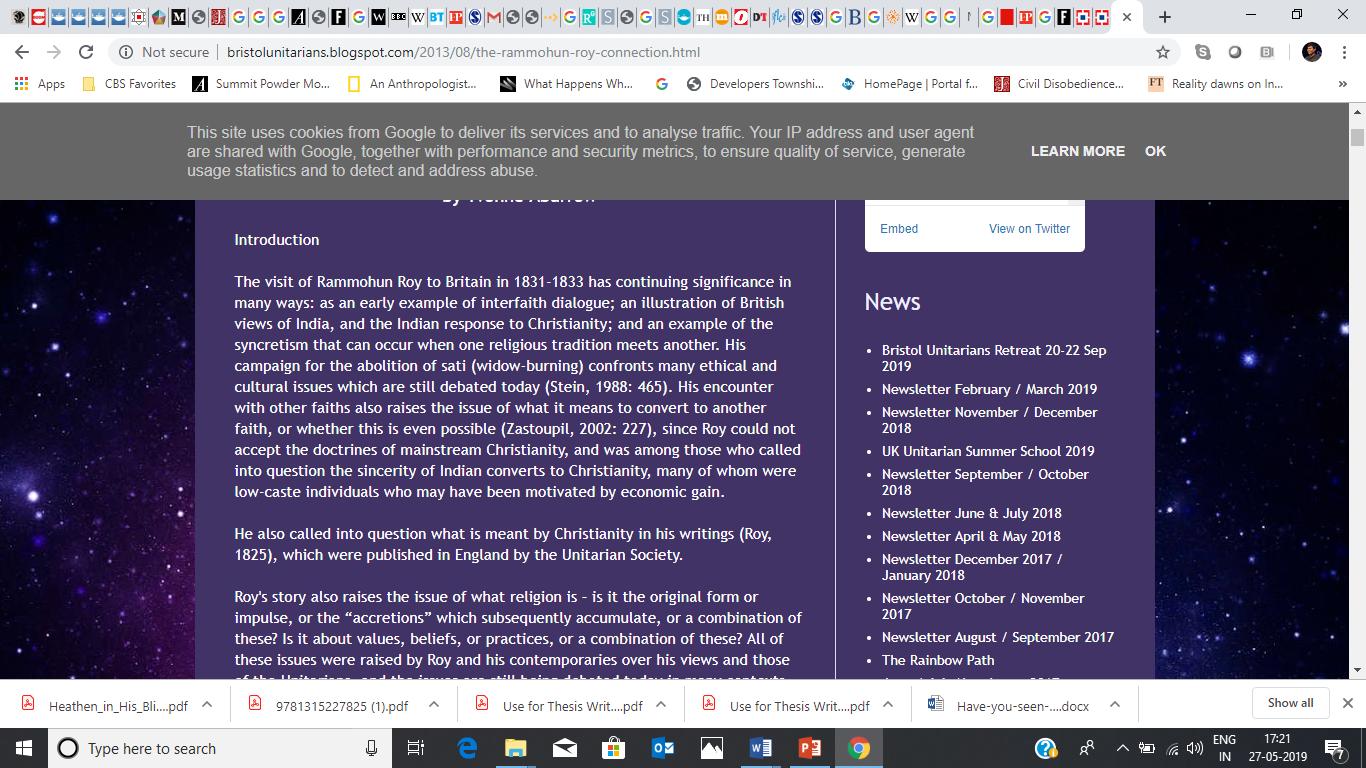Open the What Happens Wh... bookmark
Image resolution: width=1366 pixels, height=768 pixels.
tap(567, 84)
